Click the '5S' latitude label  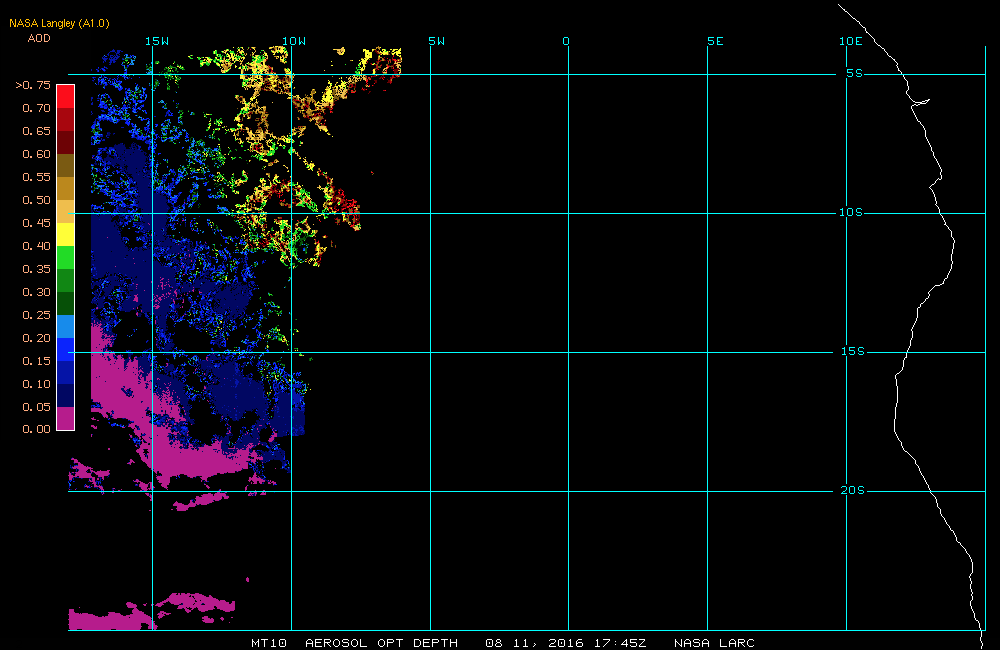point(855,73)
